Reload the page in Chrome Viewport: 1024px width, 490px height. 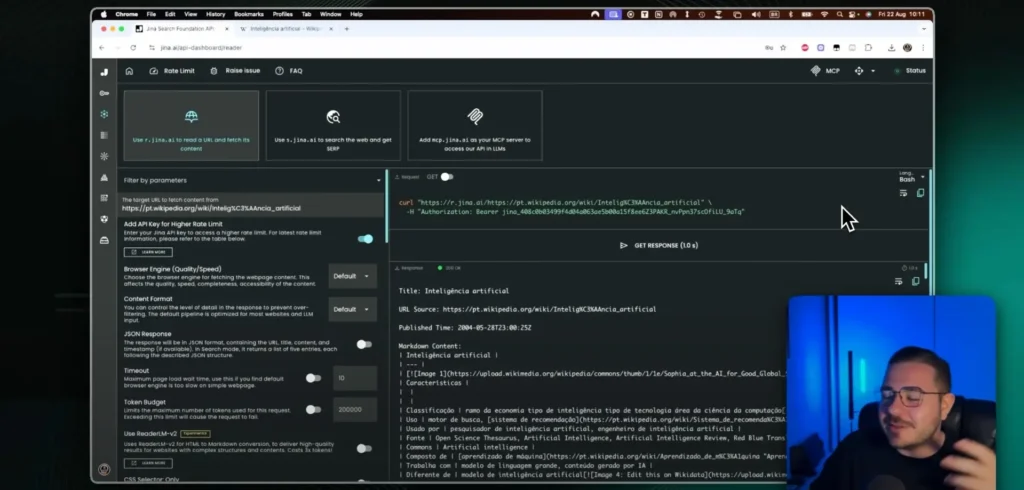point(133,48)
